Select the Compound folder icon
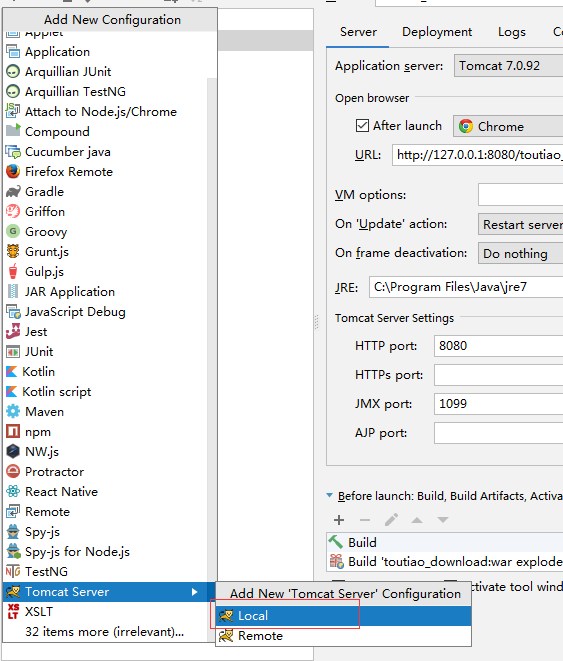 (x=13, y=131)
